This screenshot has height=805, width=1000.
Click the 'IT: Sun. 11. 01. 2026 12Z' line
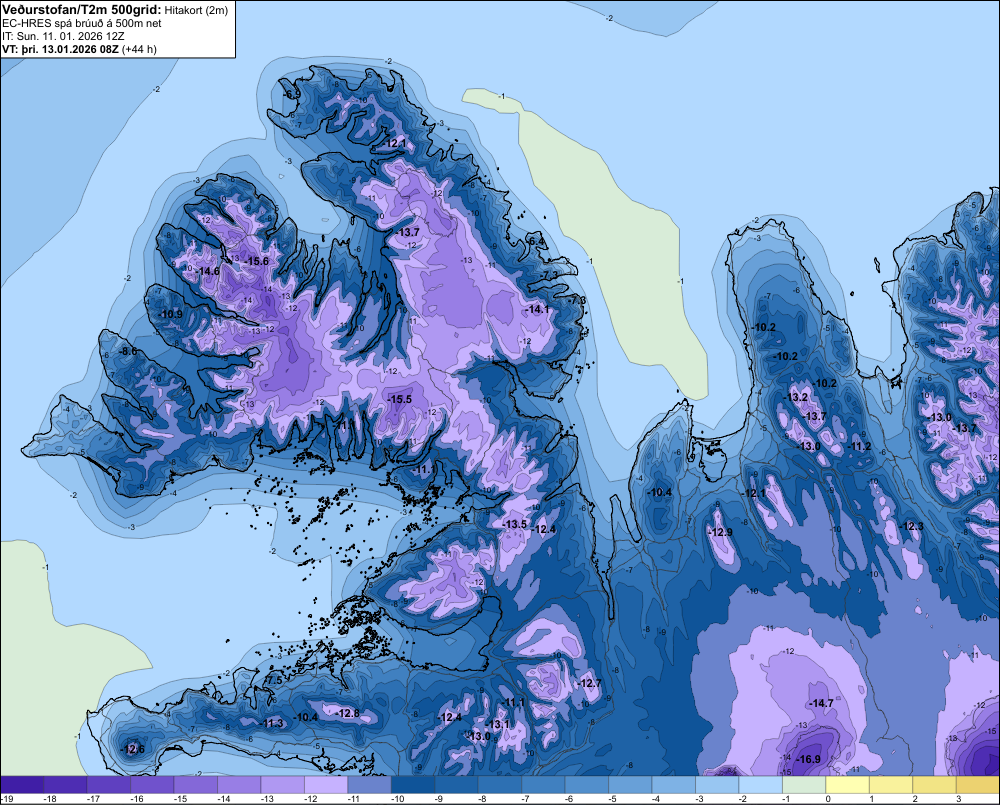coord(63,36)
